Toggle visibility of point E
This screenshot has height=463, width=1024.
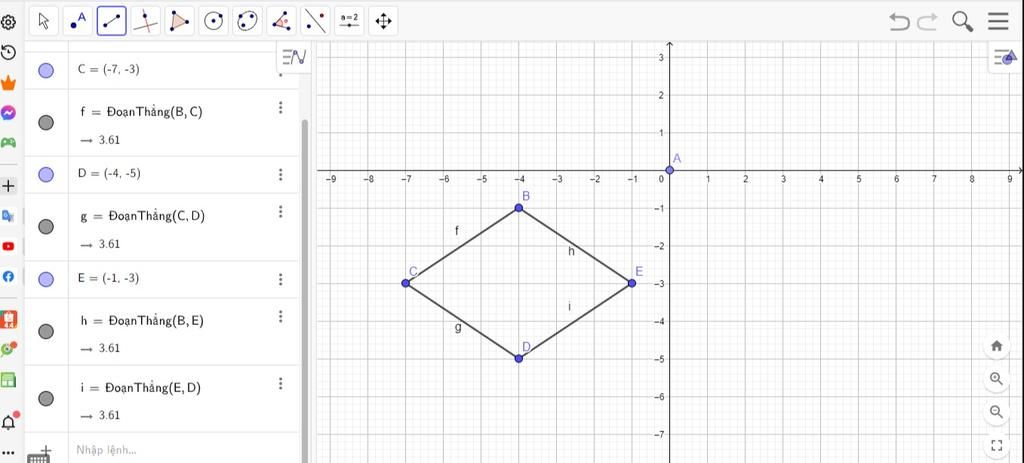pyautogui.click(x=46, y=279)
